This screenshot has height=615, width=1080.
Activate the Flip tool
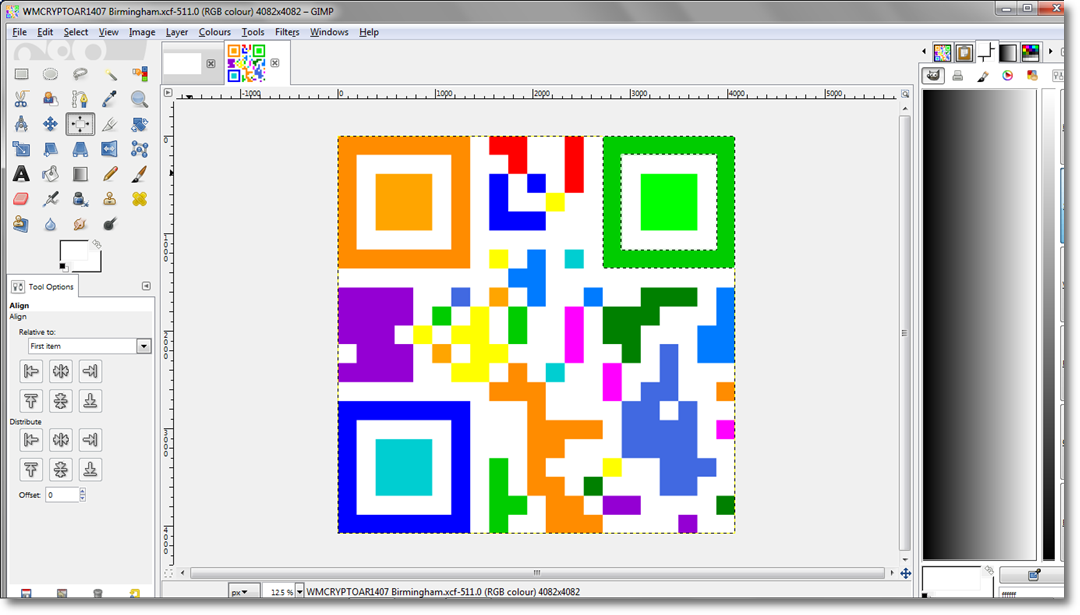click(x=110, y=149)
